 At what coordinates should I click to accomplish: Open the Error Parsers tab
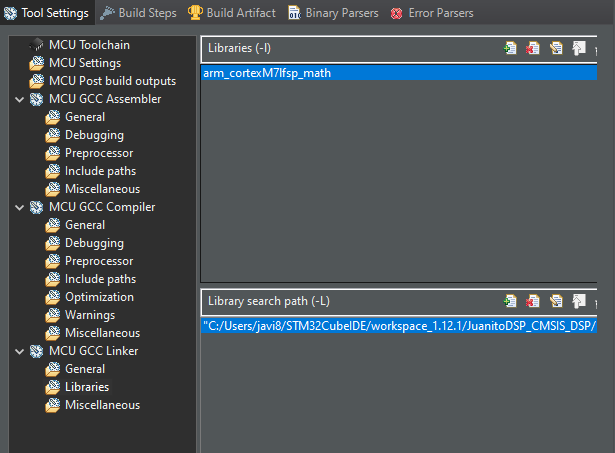click(432, 13)
